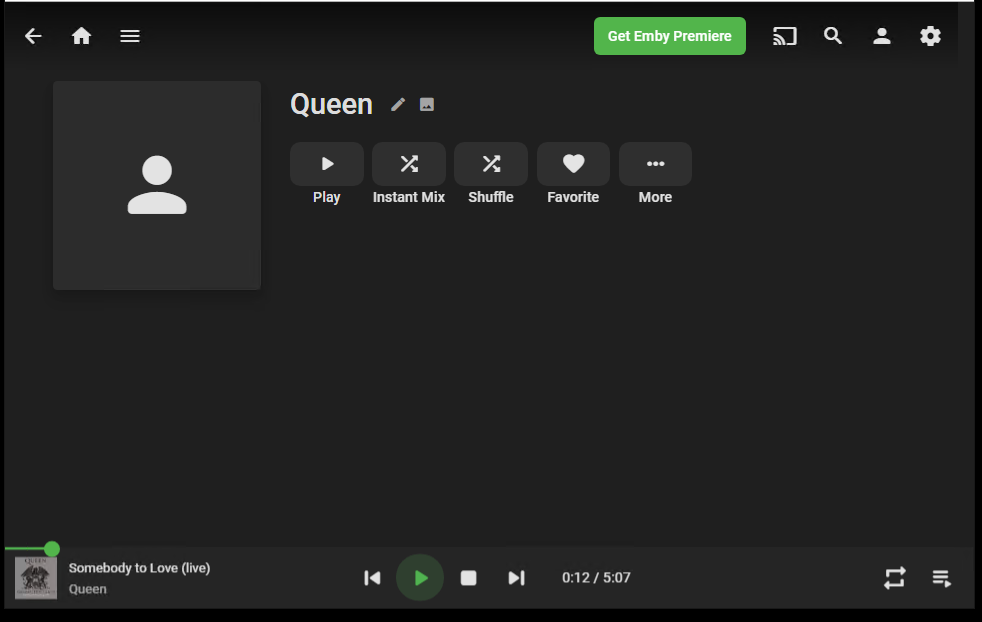Open the More options menu
This screenshot has height=622, width=982.
click(x=655, y=164)
